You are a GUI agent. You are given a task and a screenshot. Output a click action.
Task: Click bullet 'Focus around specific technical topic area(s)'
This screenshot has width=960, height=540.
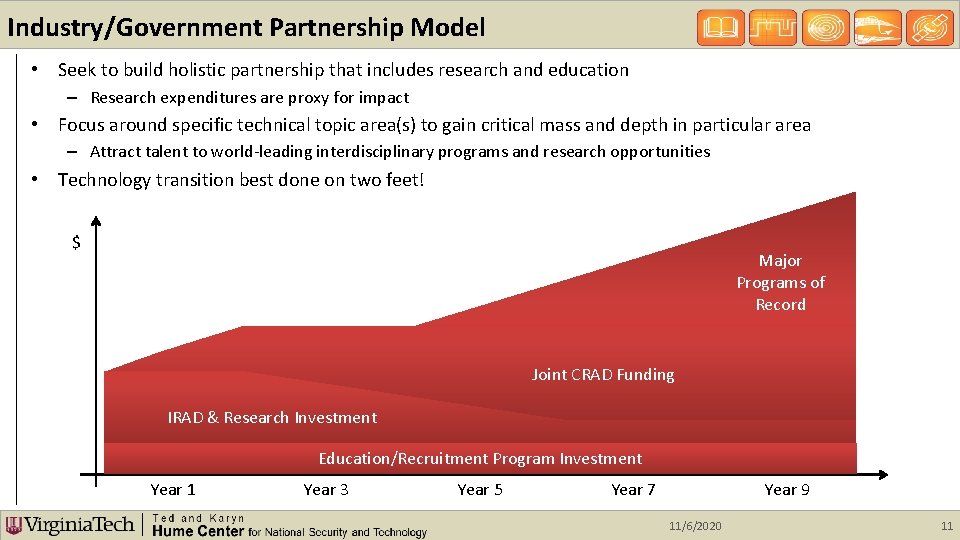(x=434, y=125)
